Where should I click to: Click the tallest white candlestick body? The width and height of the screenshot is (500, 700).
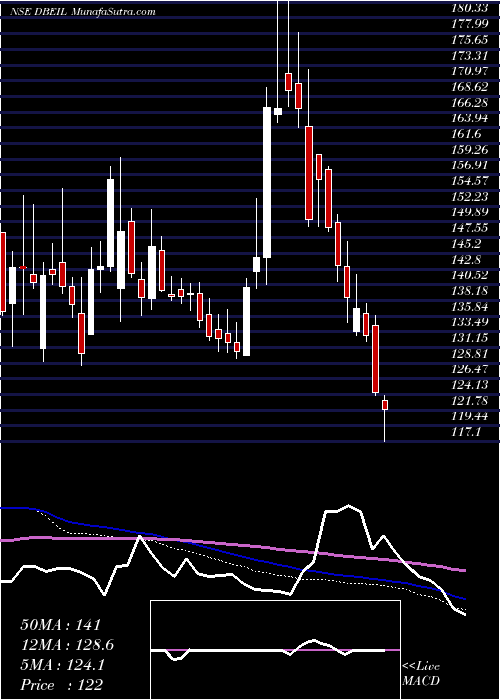coord(267,182)
